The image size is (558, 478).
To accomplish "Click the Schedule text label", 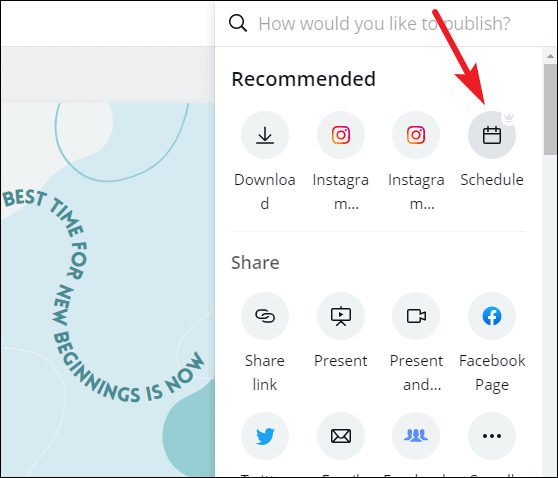I will click(492, 180).
